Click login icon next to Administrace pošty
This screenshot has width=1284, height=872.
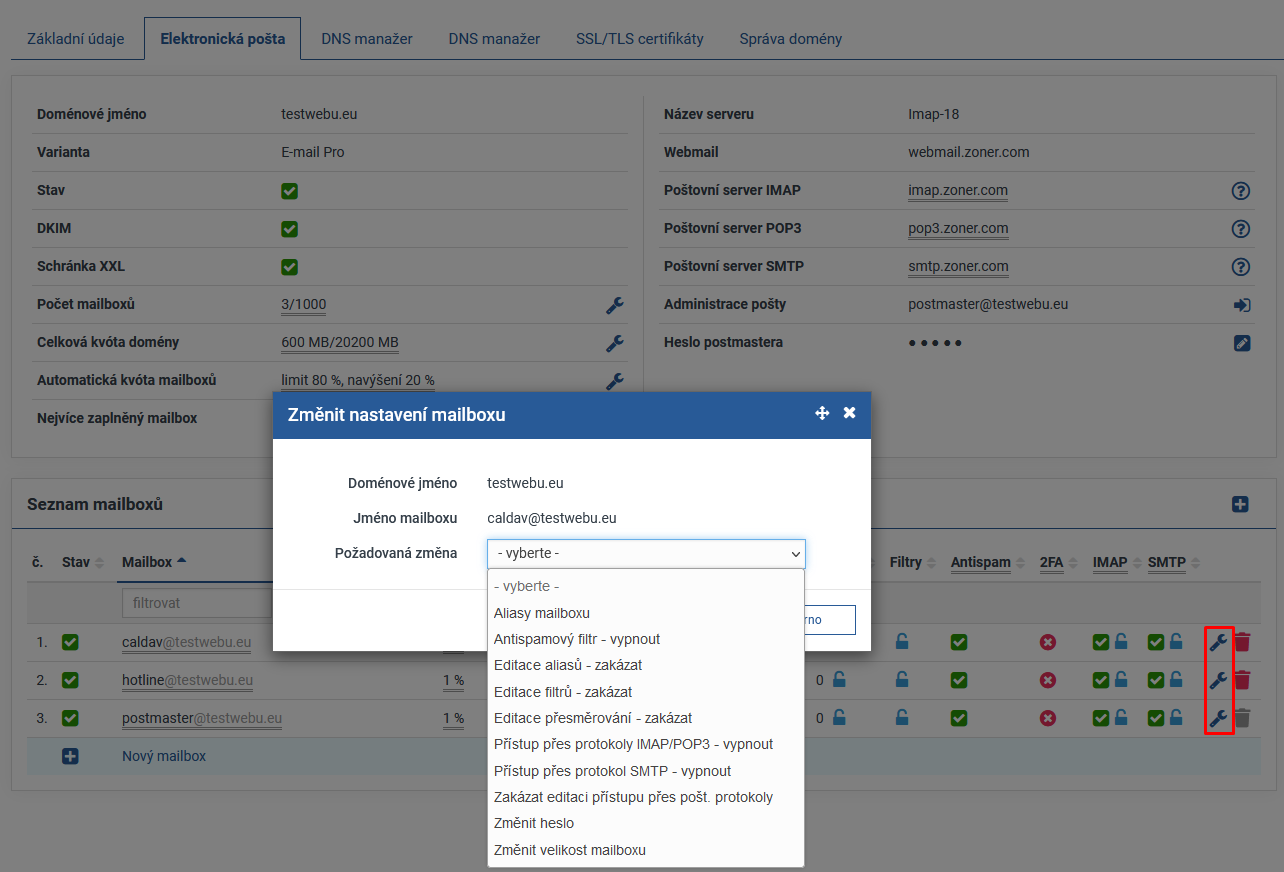coord(1241,305)
